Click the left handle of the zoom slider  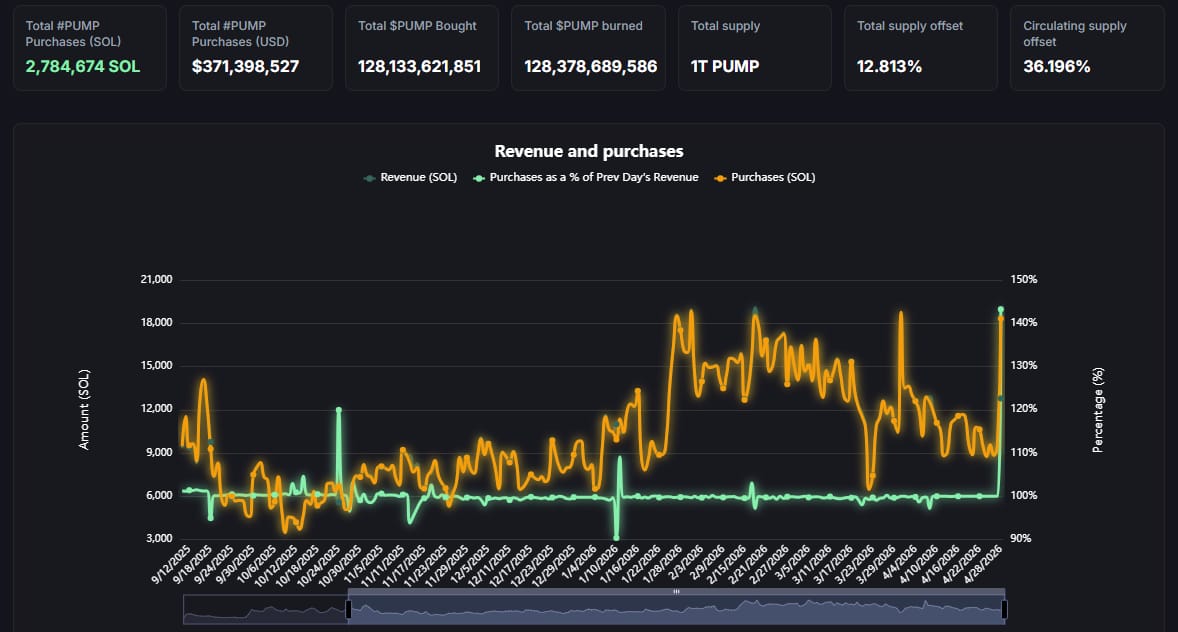tap(348, 609)
